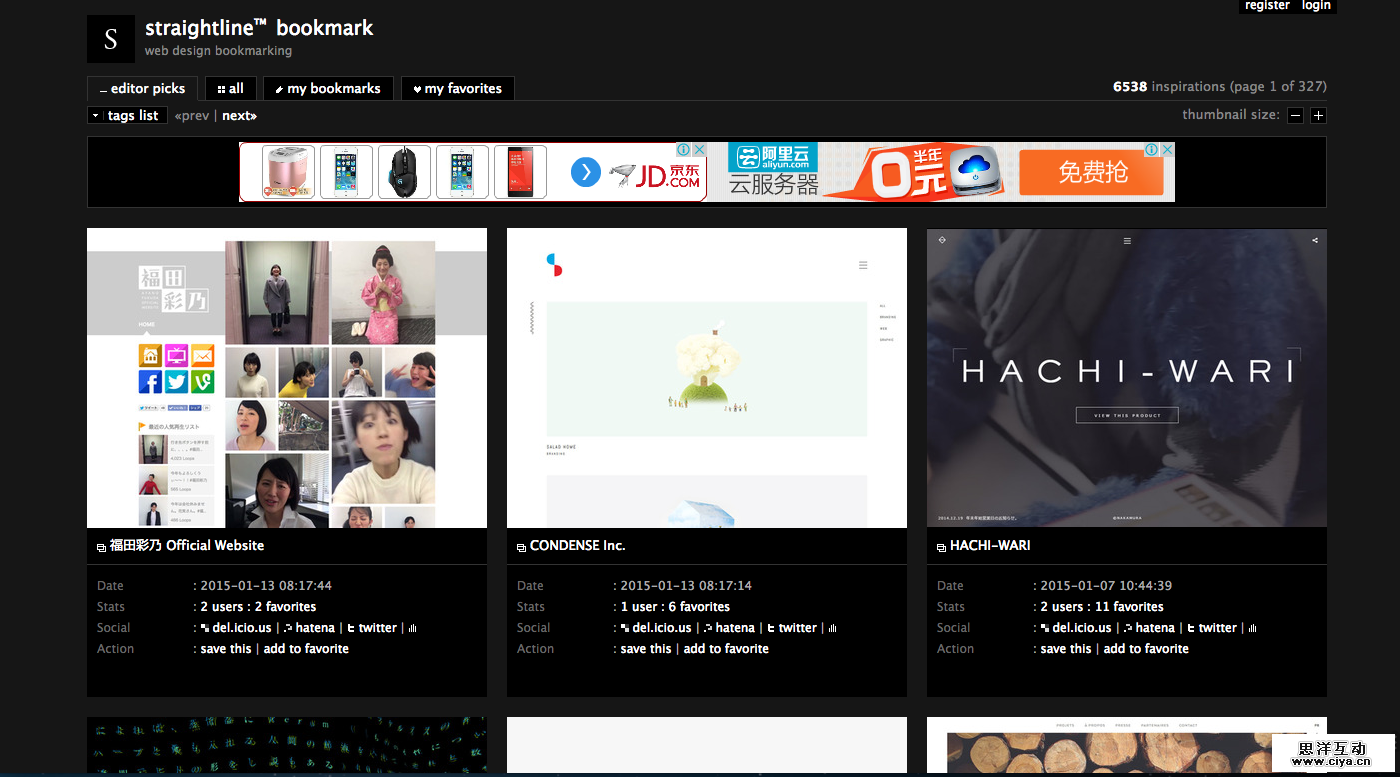This screenshot has width=1400, height=777.
Task: Save this CONDENSE Inc. bookmark
Action: pyautogui.click(x=646, y=649)
